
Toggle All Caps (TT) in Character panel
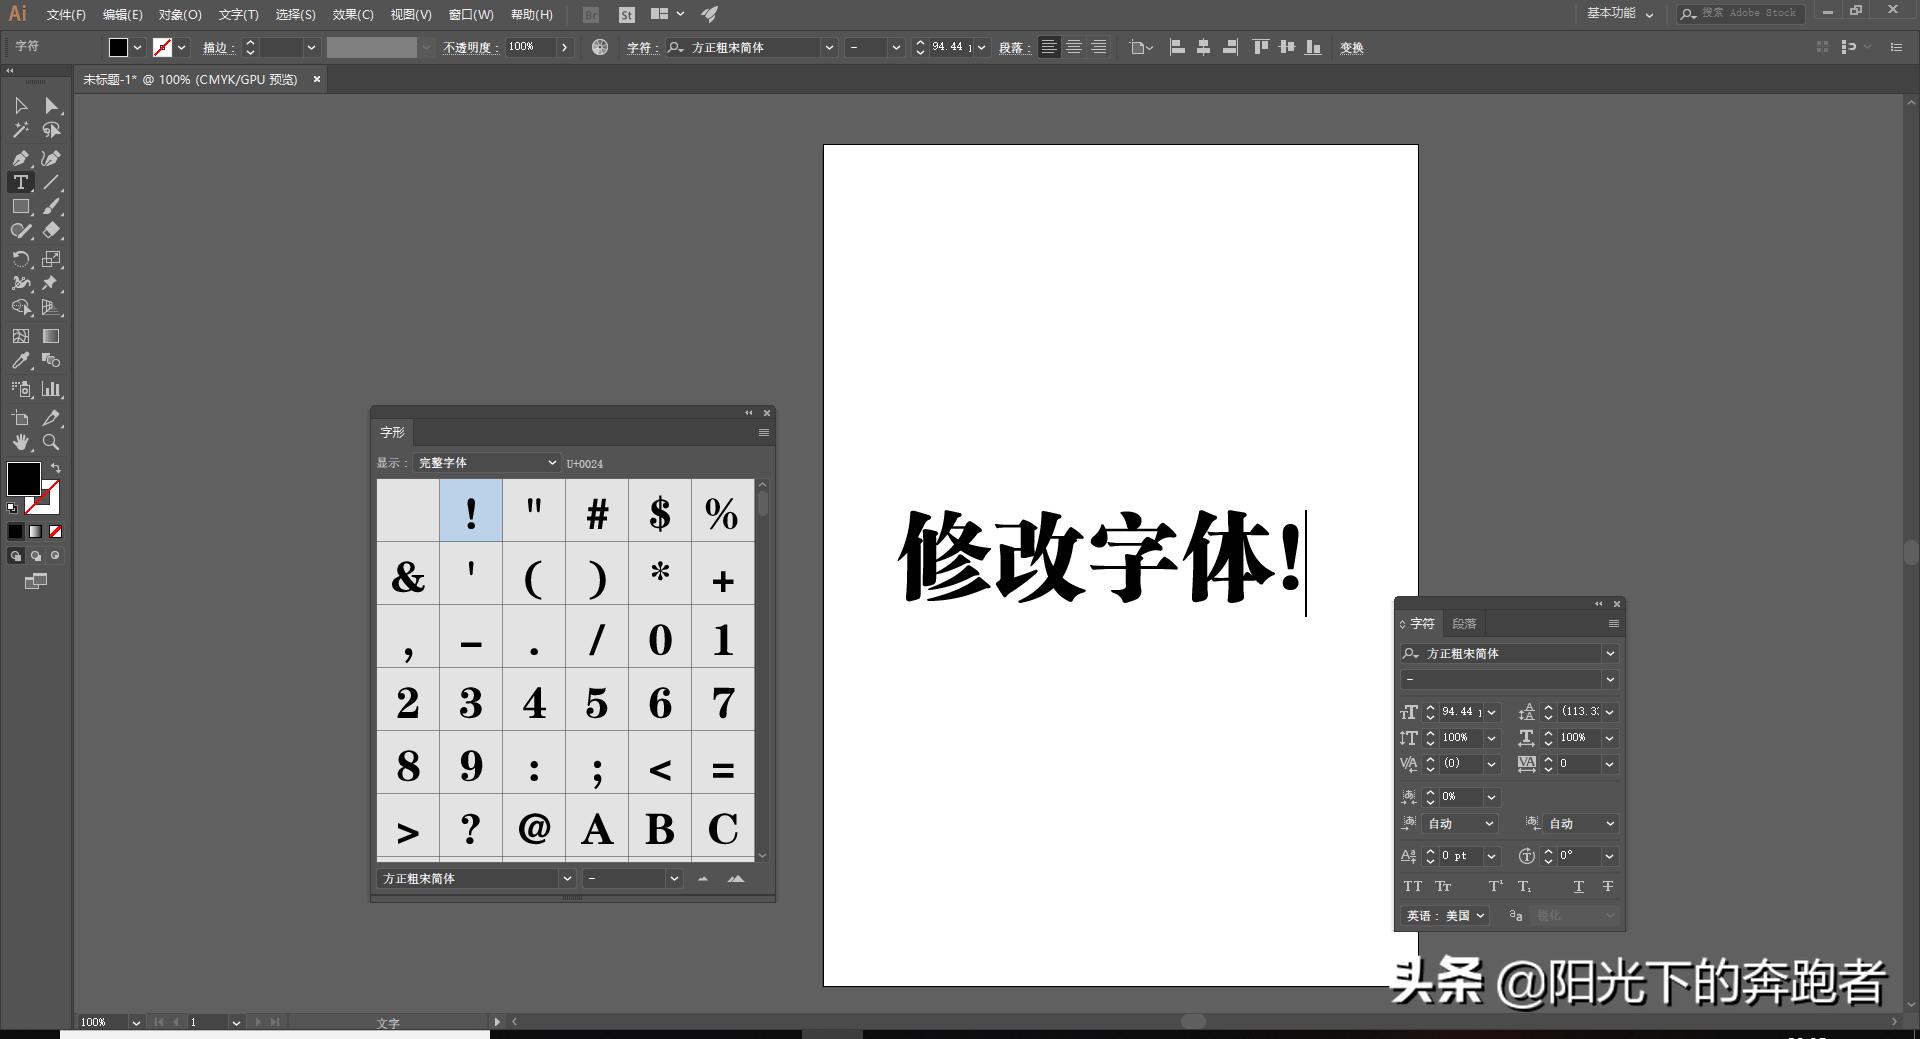click(1412, 886)
